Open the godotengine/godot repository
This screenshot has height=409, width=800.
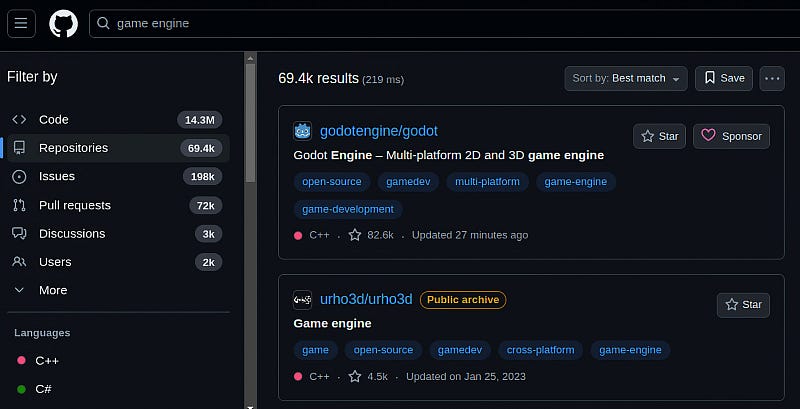379,131
